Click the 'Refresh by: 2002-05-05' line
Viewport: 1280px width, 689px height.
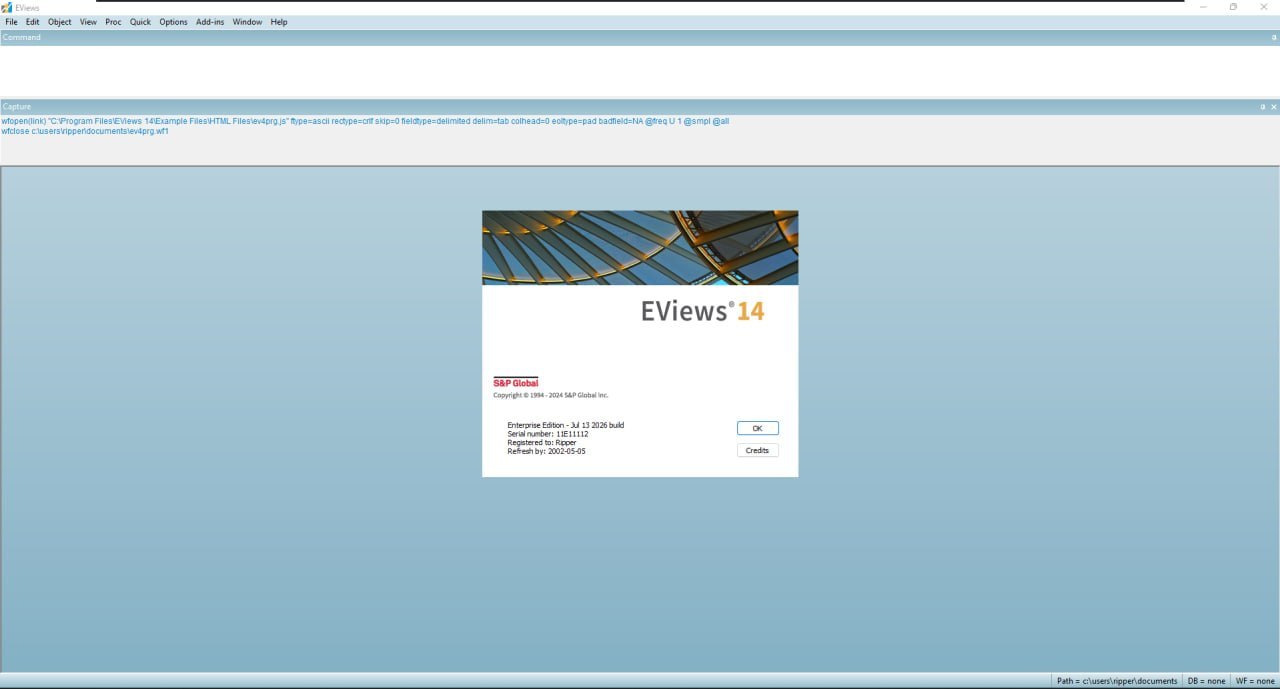pos(546,452)
